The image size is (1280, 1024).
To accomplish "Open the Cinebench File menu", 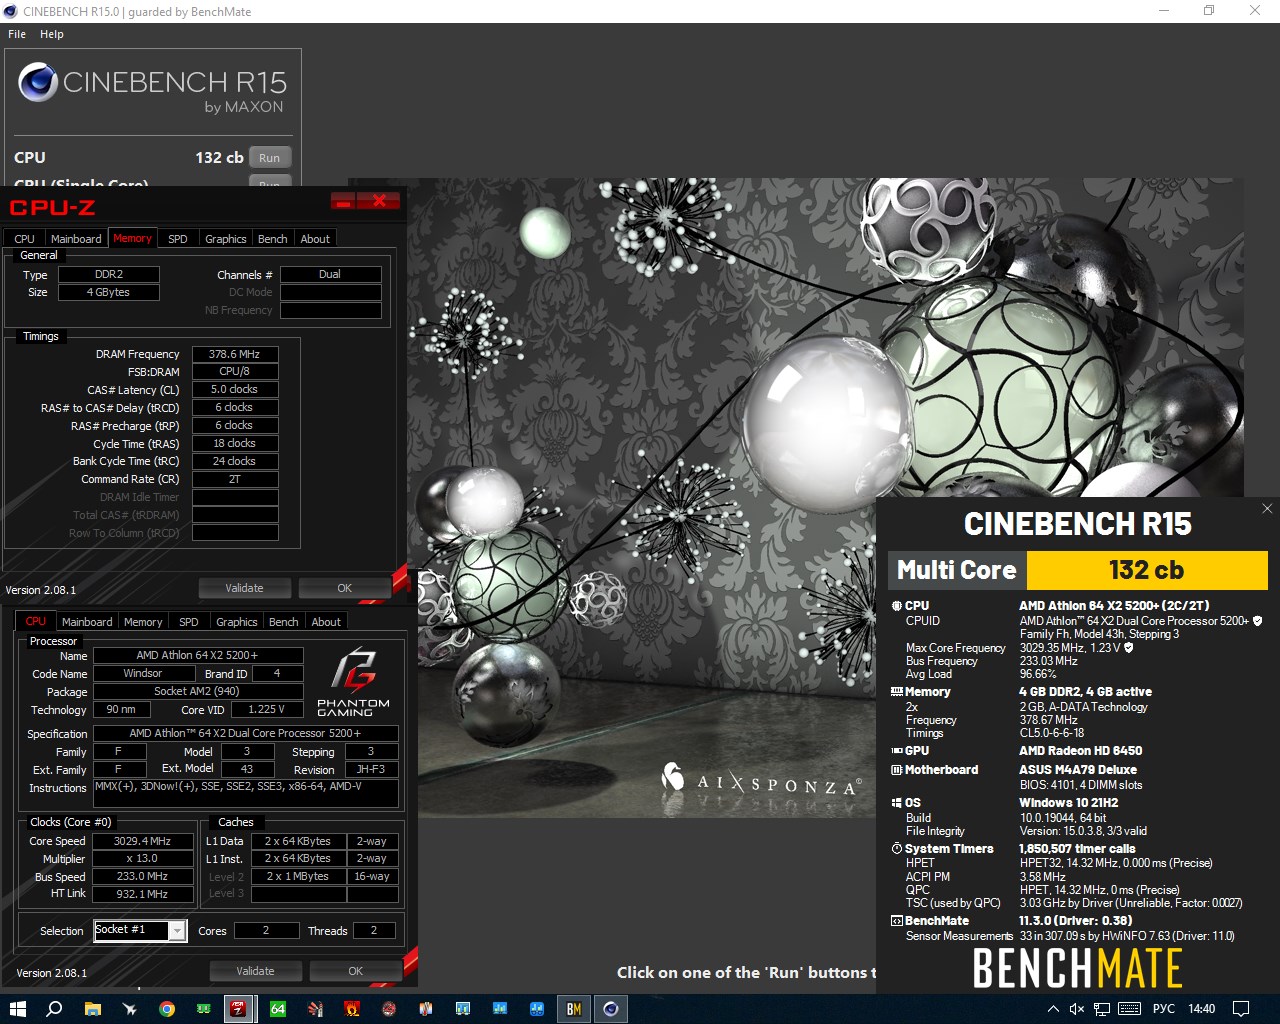I will point(17,34).
